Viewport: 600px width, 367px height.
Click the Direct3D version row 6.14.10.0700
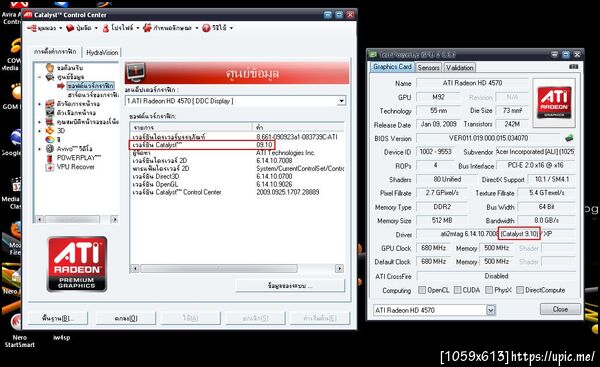click(236, 176)
